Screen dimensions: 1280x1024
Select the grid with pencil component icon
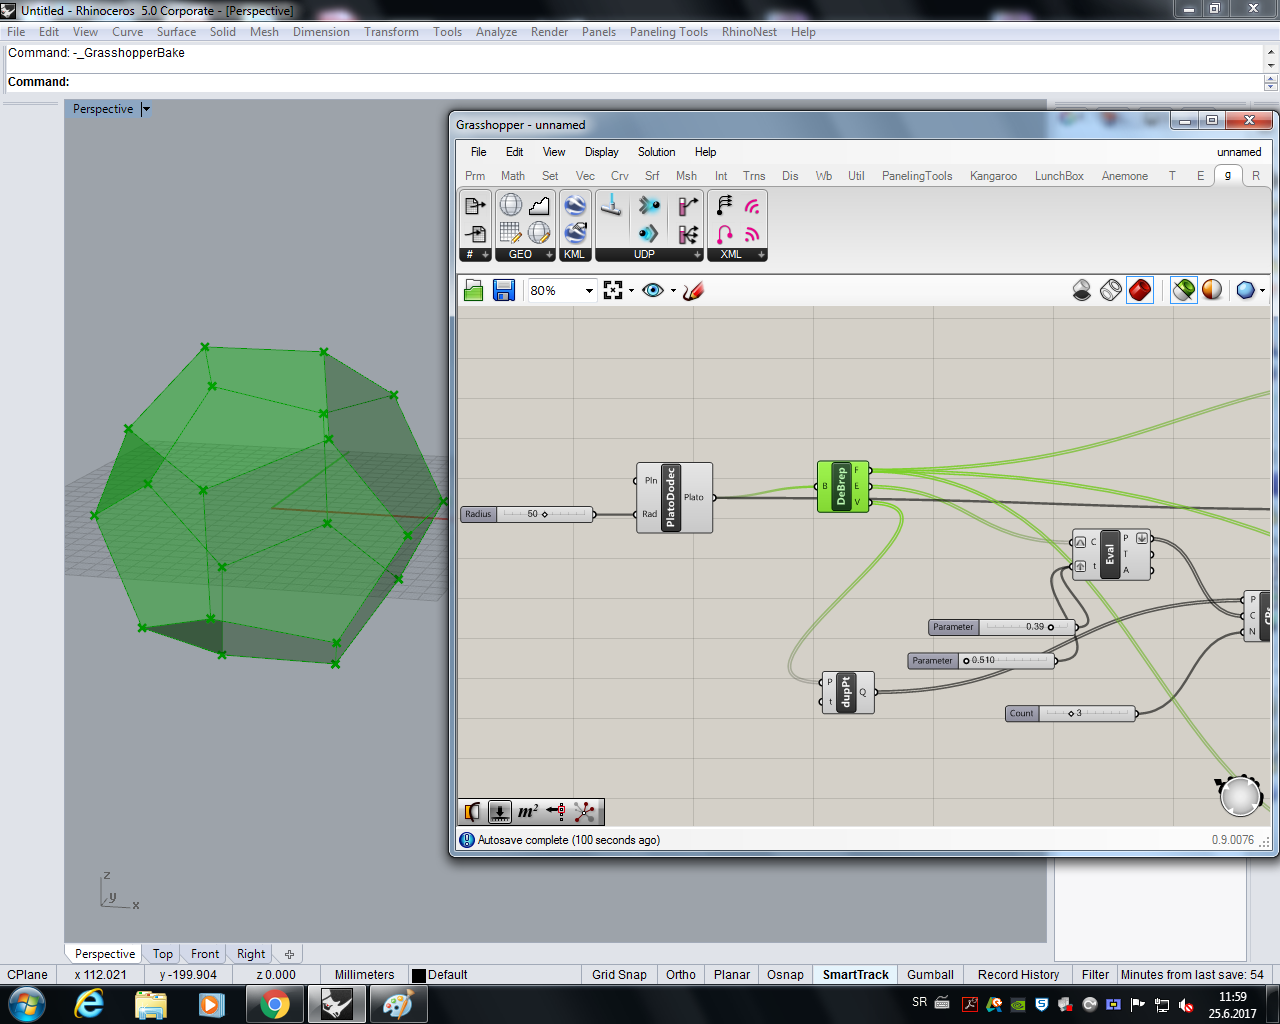click(511, 233)
